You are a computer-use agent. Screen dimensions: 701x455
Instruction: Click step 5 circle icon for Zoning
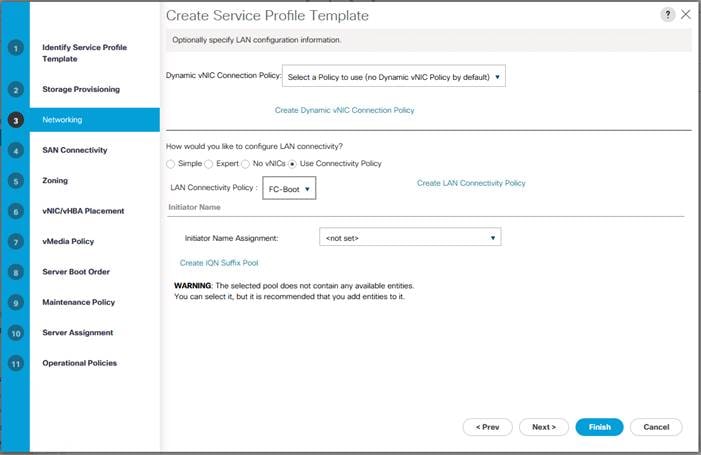(x=16, y=181)
